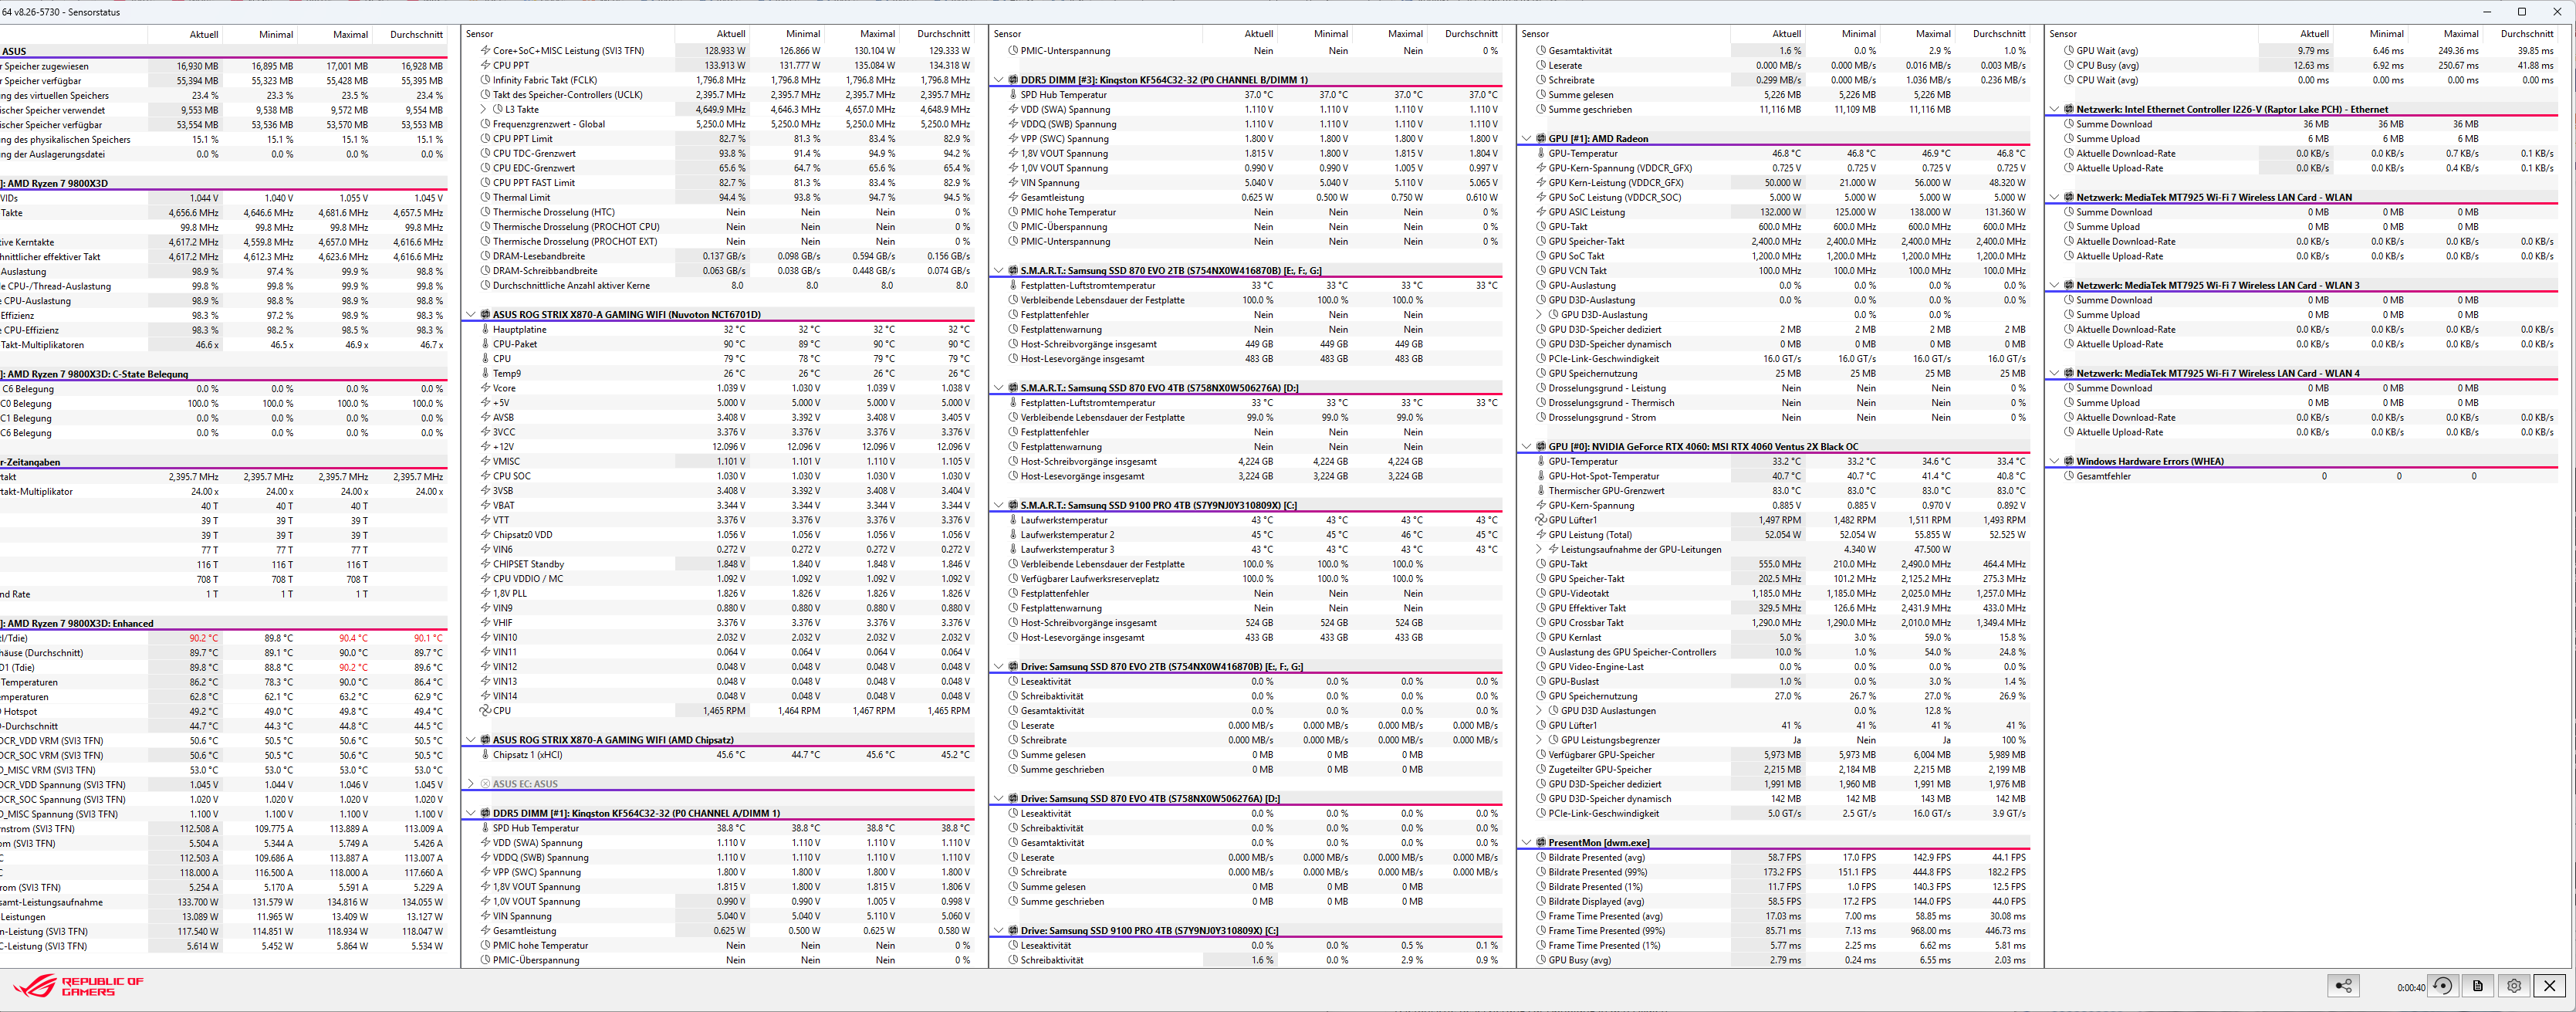Viewport: 2576px width, 1012px height.
Task: Close sensor window using the bottom X button
Action: pyautogui.click(x=2550, y=986)
